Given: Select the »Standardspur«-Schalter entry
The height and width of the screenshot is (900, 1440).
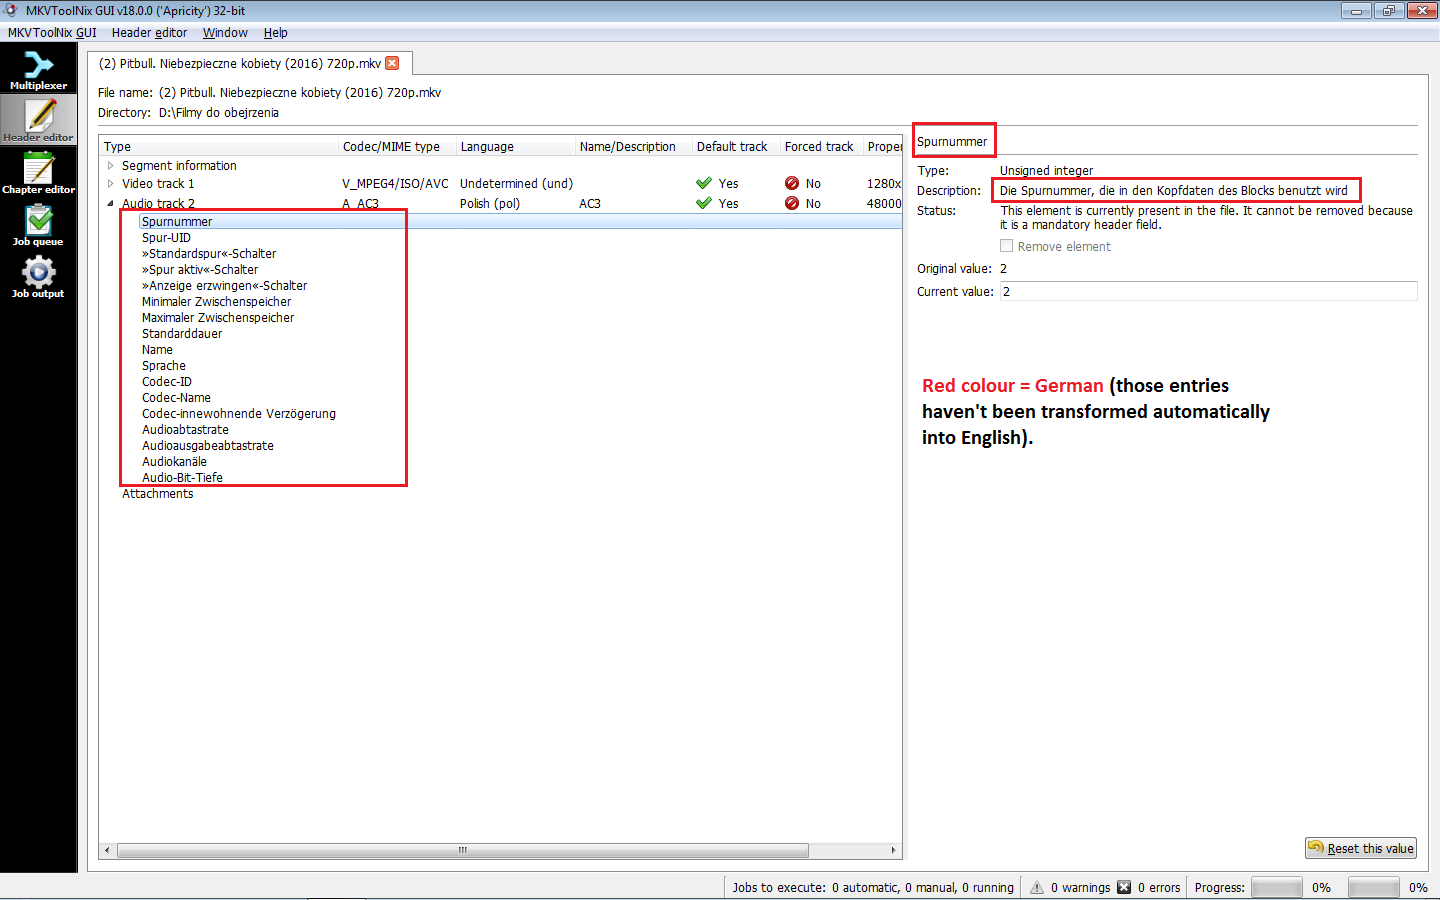Looking at the screenshot, I should point(209,254).
